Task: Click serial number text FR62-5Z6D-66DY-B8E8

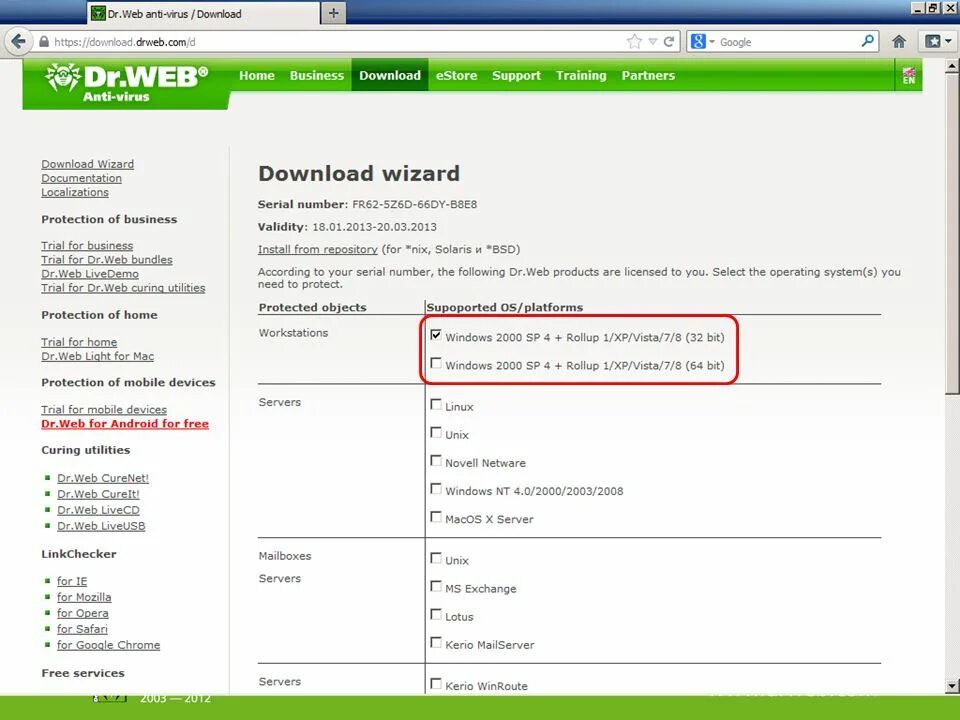Action: [414, 204]
